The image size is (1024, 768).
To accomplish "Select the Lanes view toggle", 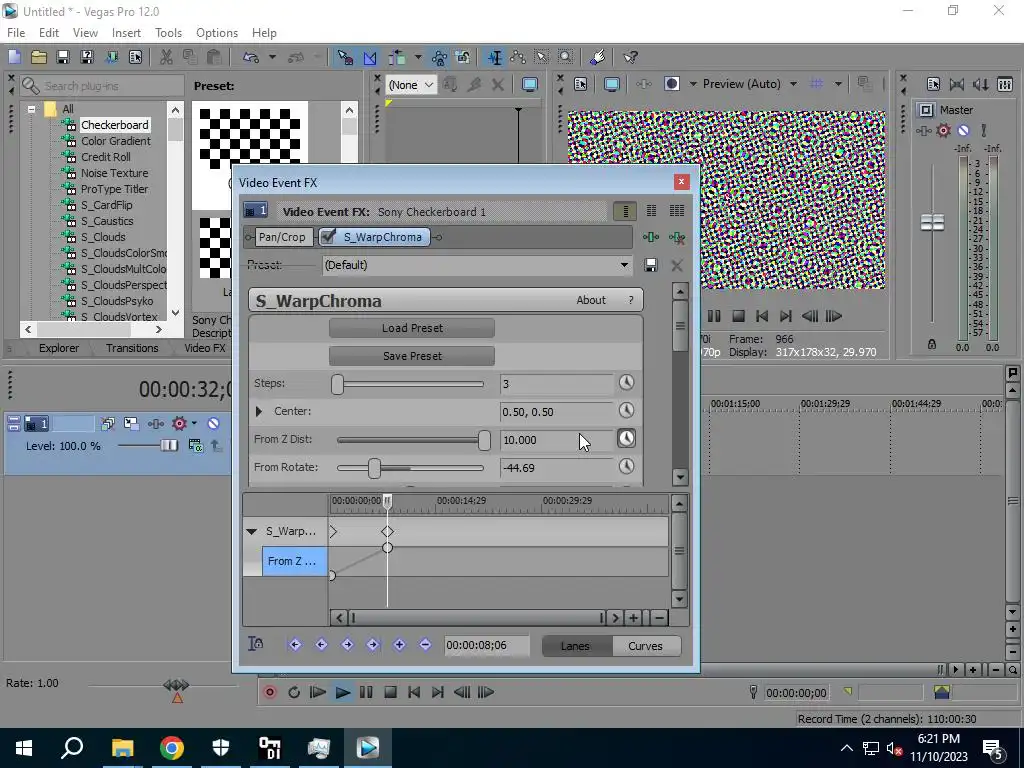I will (x=575, y=646).
